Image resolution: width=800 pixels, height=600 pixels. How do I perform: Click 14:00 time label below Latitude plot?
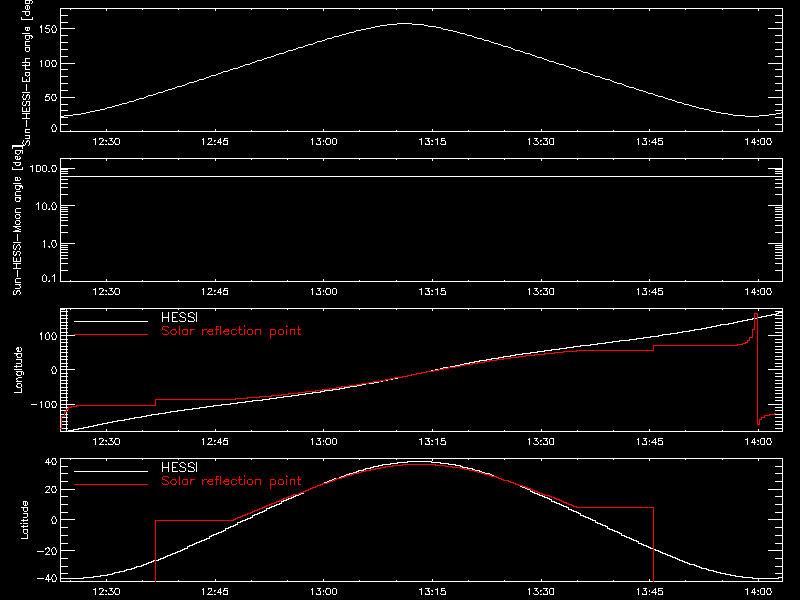[x=758, y=591]
